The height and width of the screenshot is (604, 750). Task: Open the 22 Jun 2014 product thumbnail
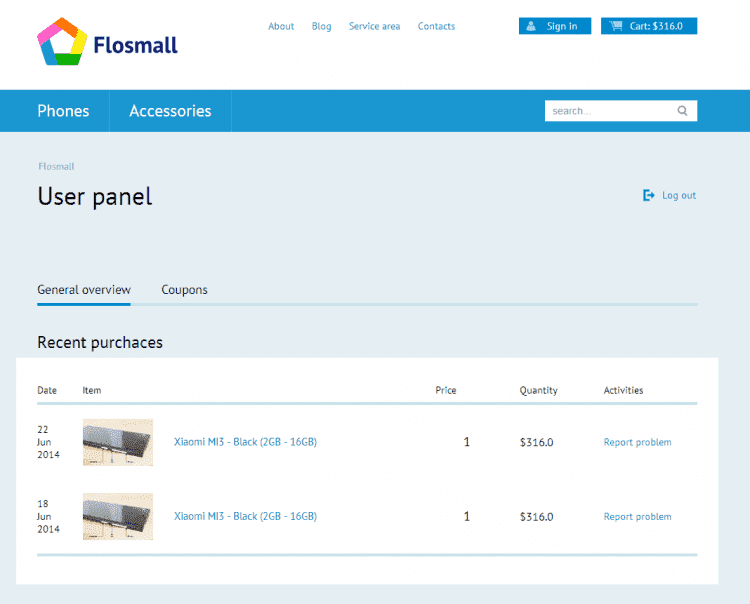tap(118, 442)
